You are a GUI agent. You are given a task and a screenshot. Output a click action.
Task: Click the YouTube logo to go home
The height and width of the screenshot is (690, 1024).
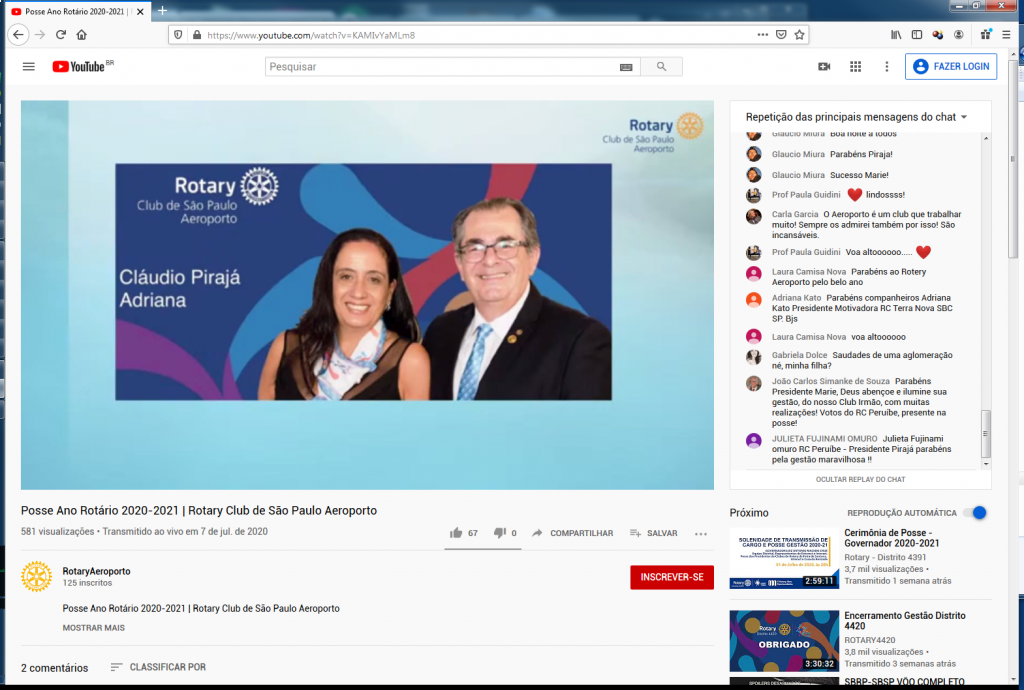[x=78, y=67]
